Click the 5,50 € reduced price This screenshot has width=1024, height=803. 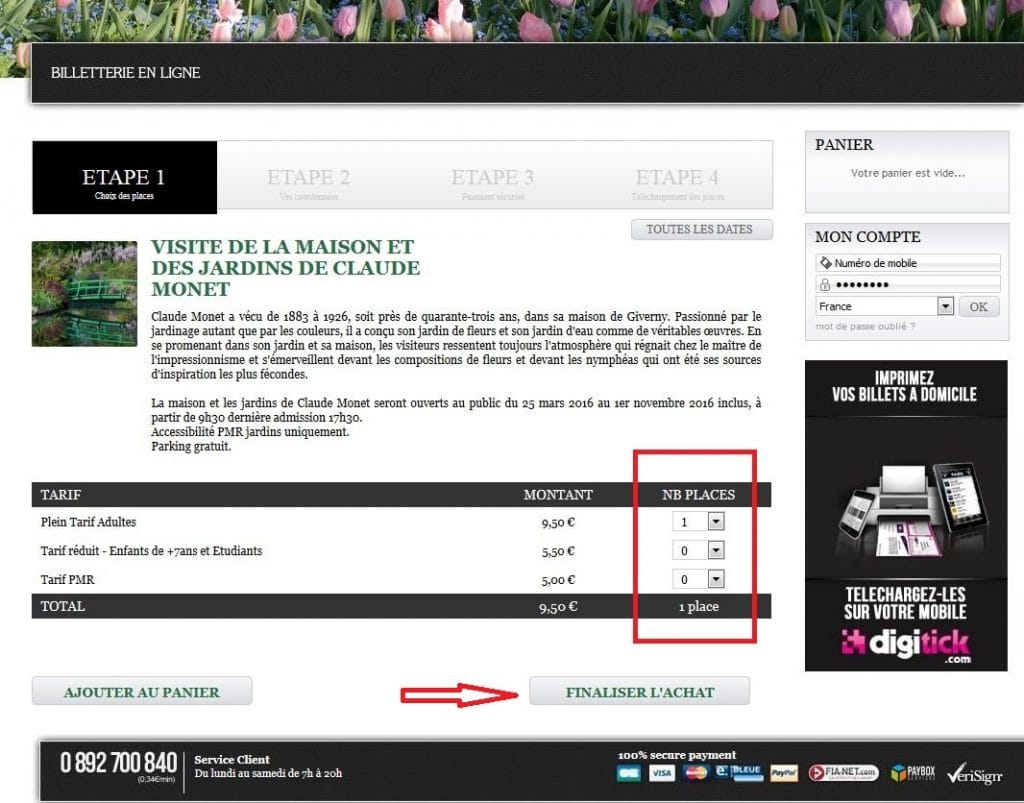pos(558,551)
